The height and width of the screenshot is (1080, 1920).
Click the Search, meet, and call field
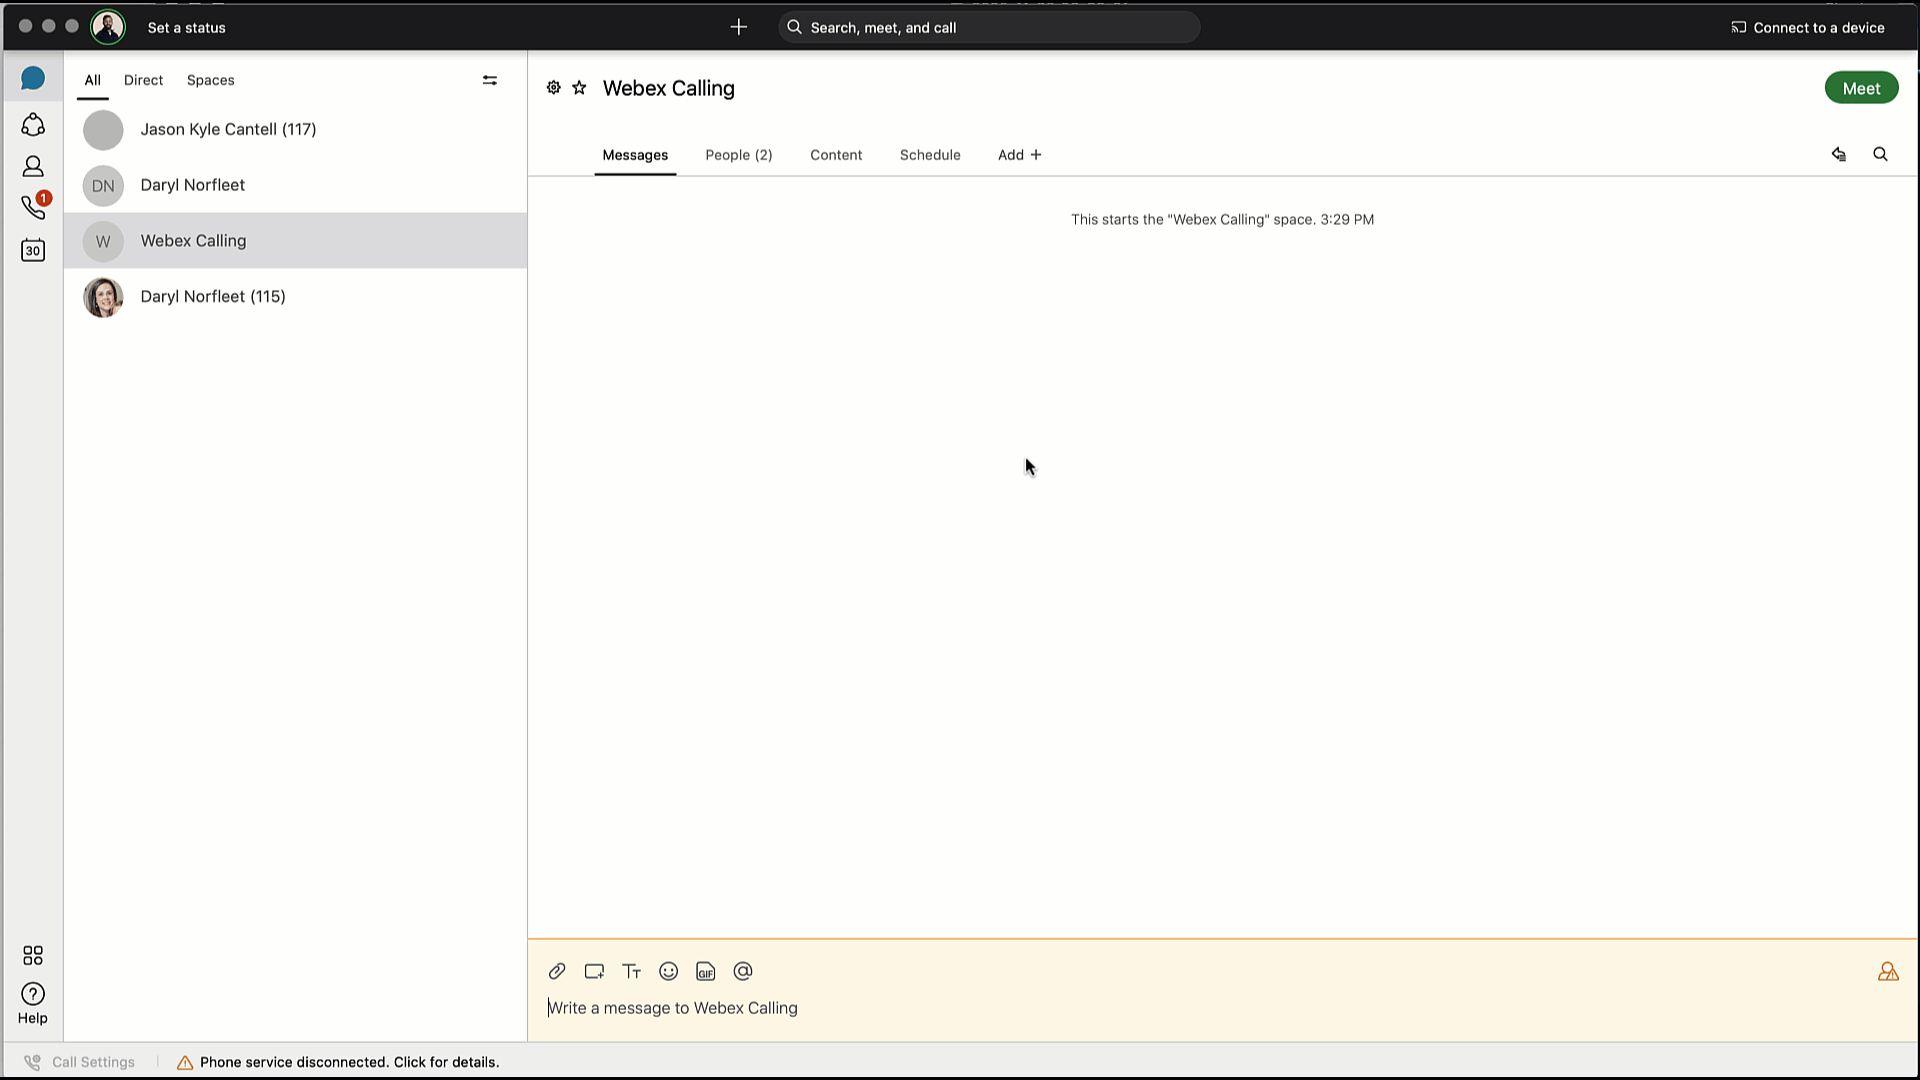pyautogui.click(x=989, y=27)
